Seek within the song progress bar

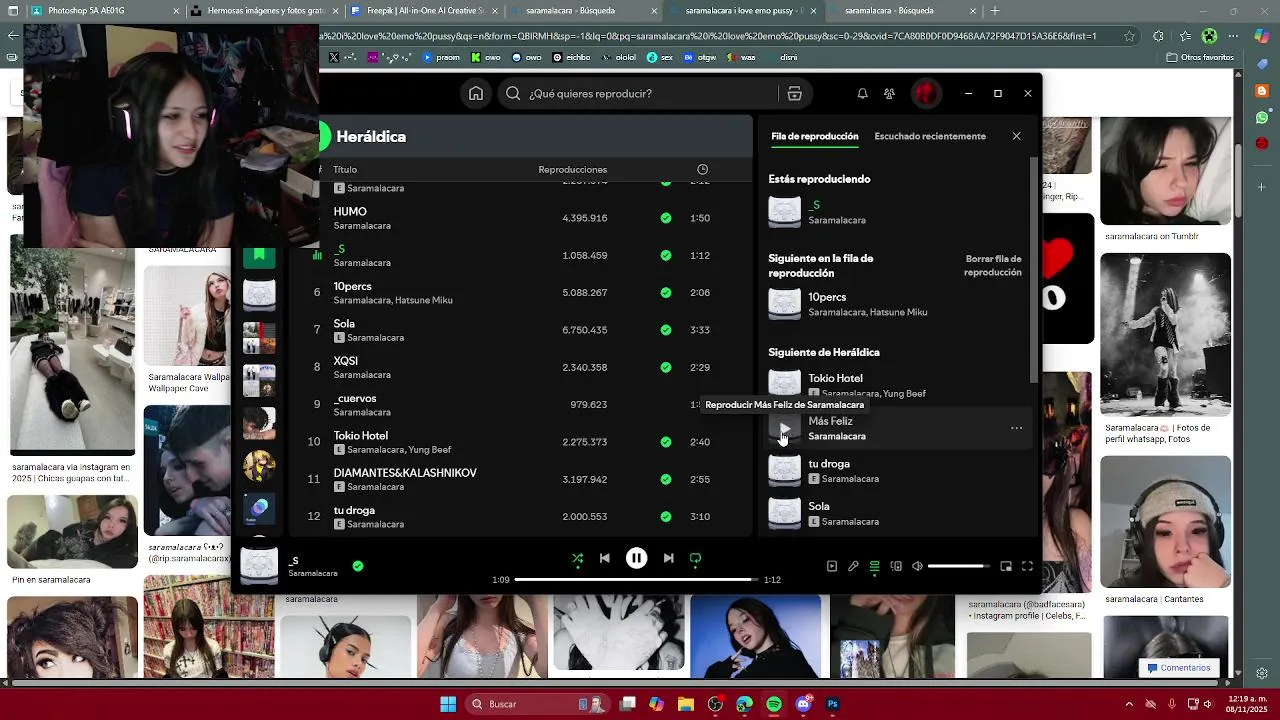click(636, 579)
